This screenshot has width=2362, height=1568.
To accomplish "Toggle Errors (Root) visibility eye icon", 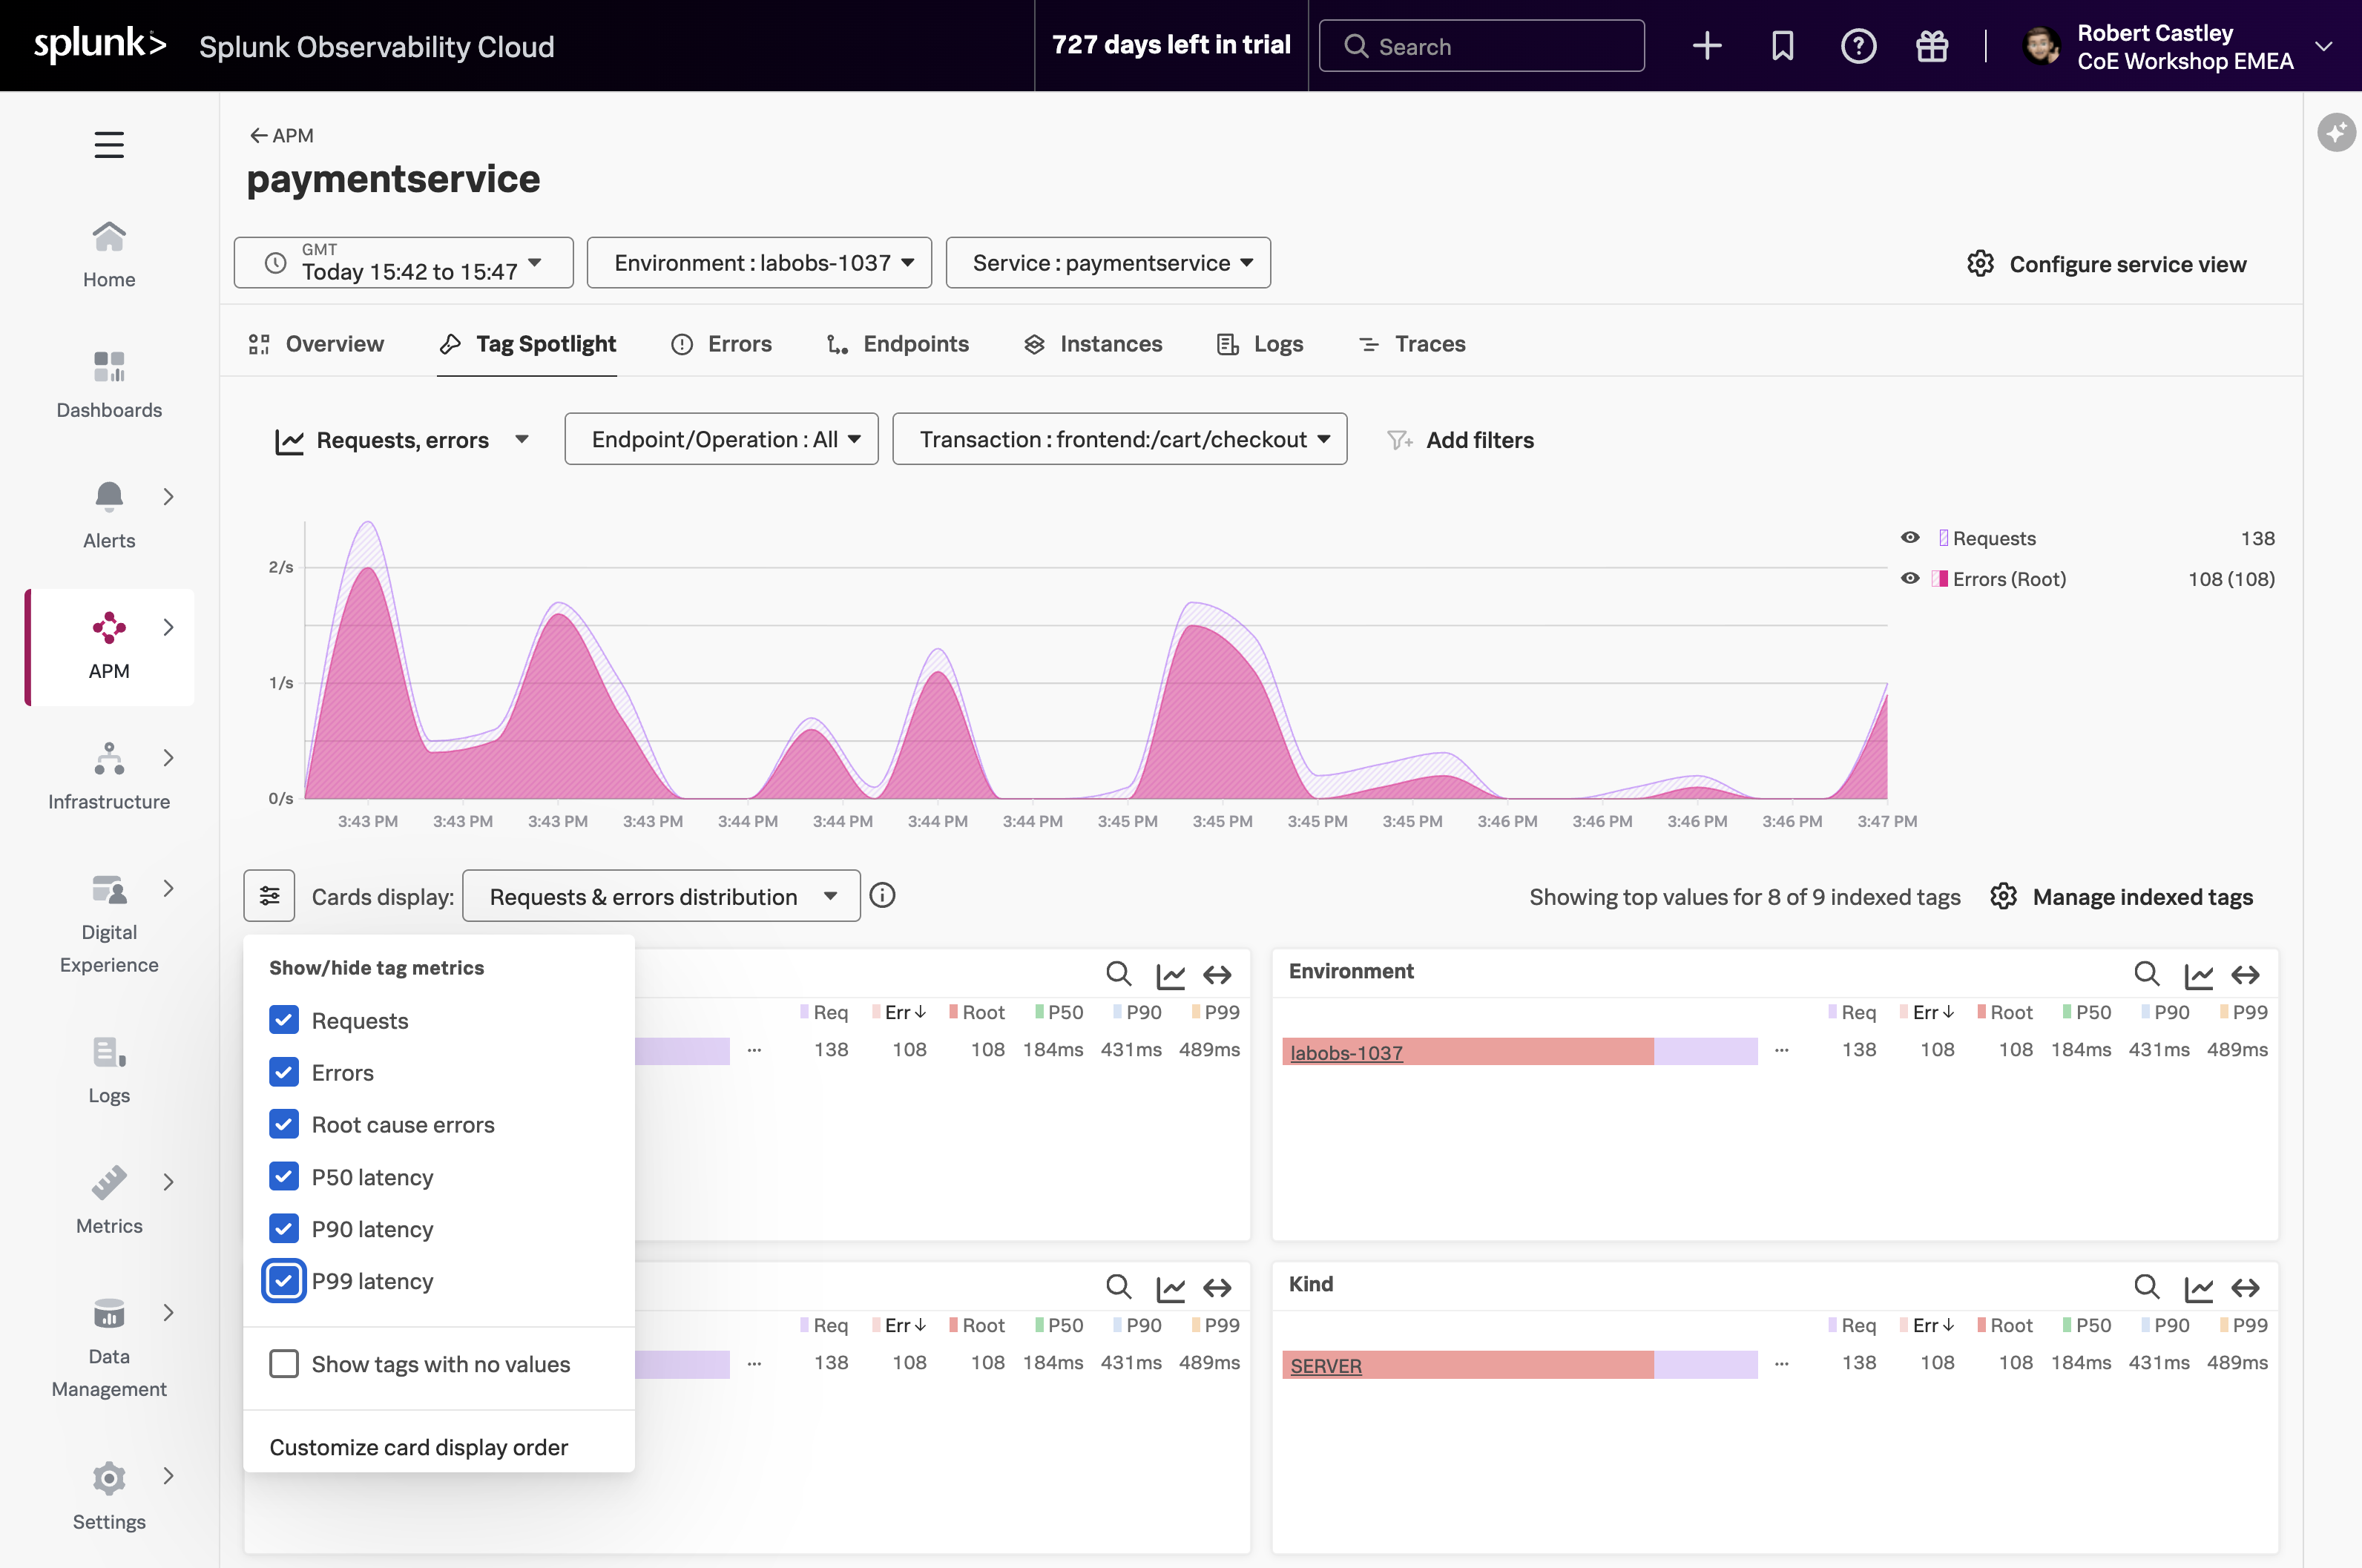I will click(1910, 579).
